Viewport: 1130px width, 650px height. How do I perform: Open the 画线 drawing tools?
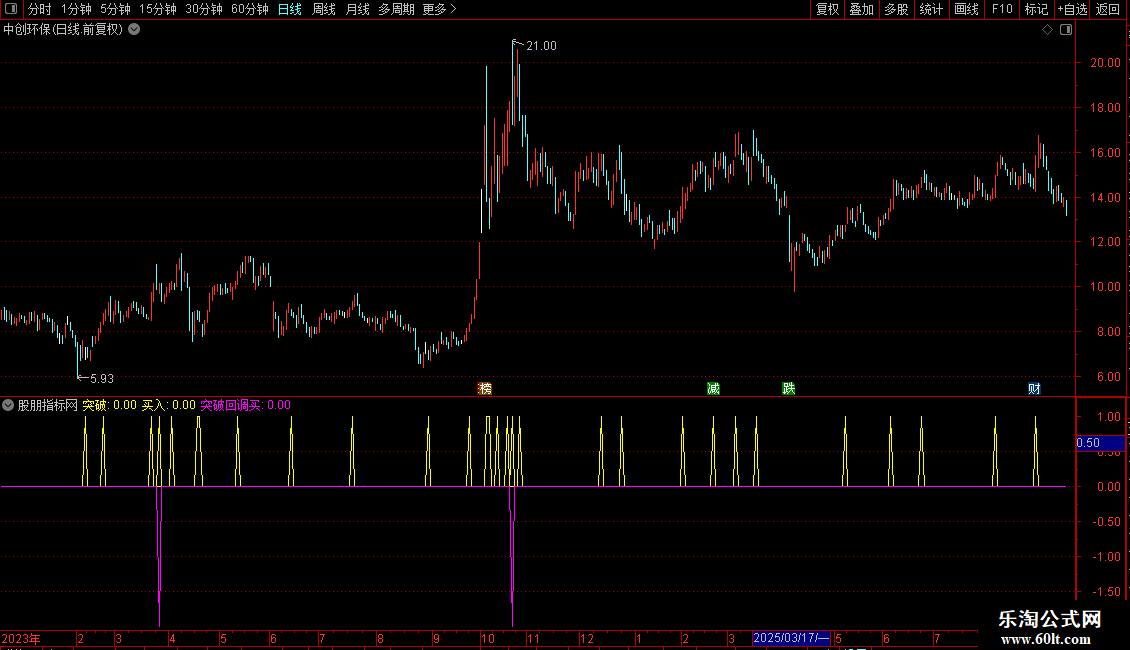point(966,9)
